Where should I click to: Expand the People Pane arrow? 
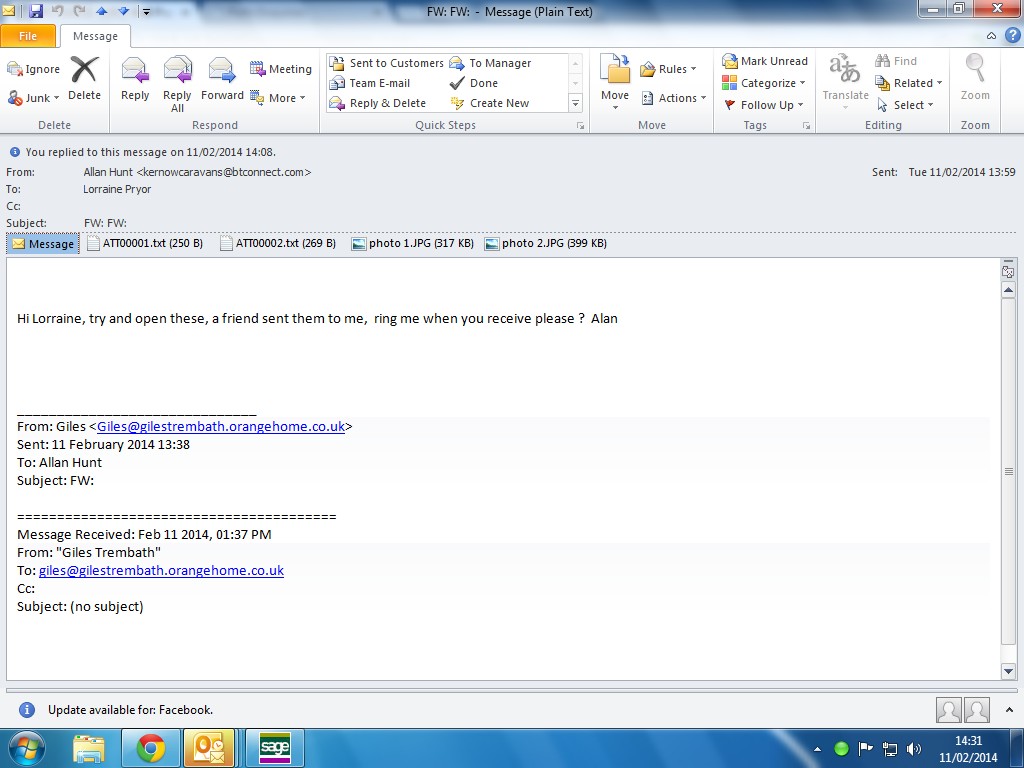[1010, 710]
